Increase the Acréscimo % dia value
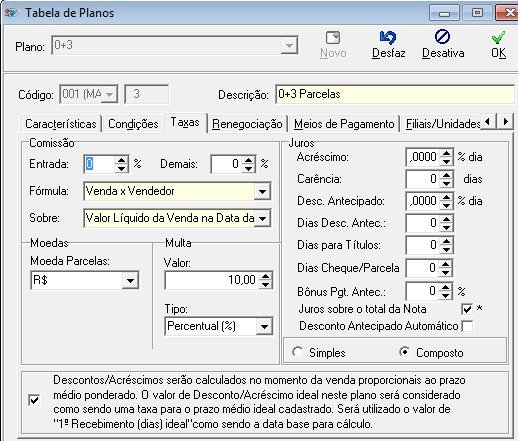 [446, 153]
